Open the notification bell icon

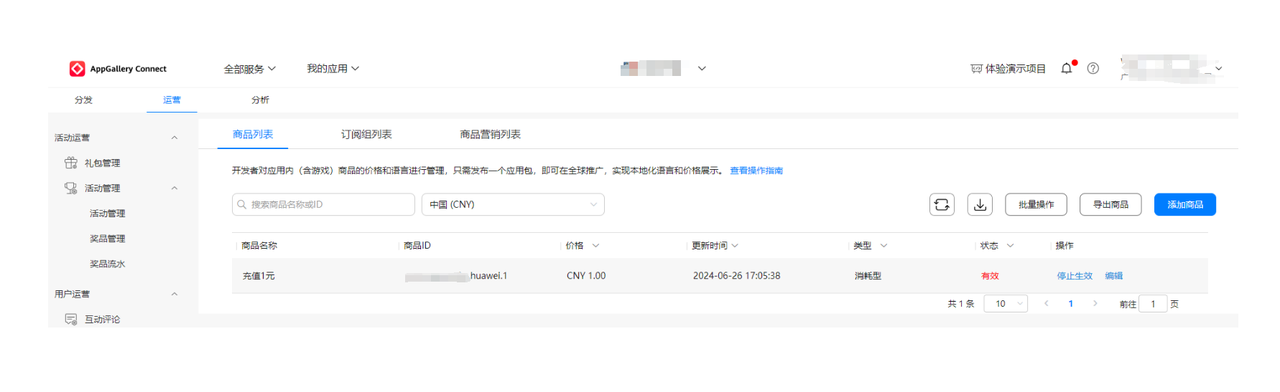click(1067, 68)
